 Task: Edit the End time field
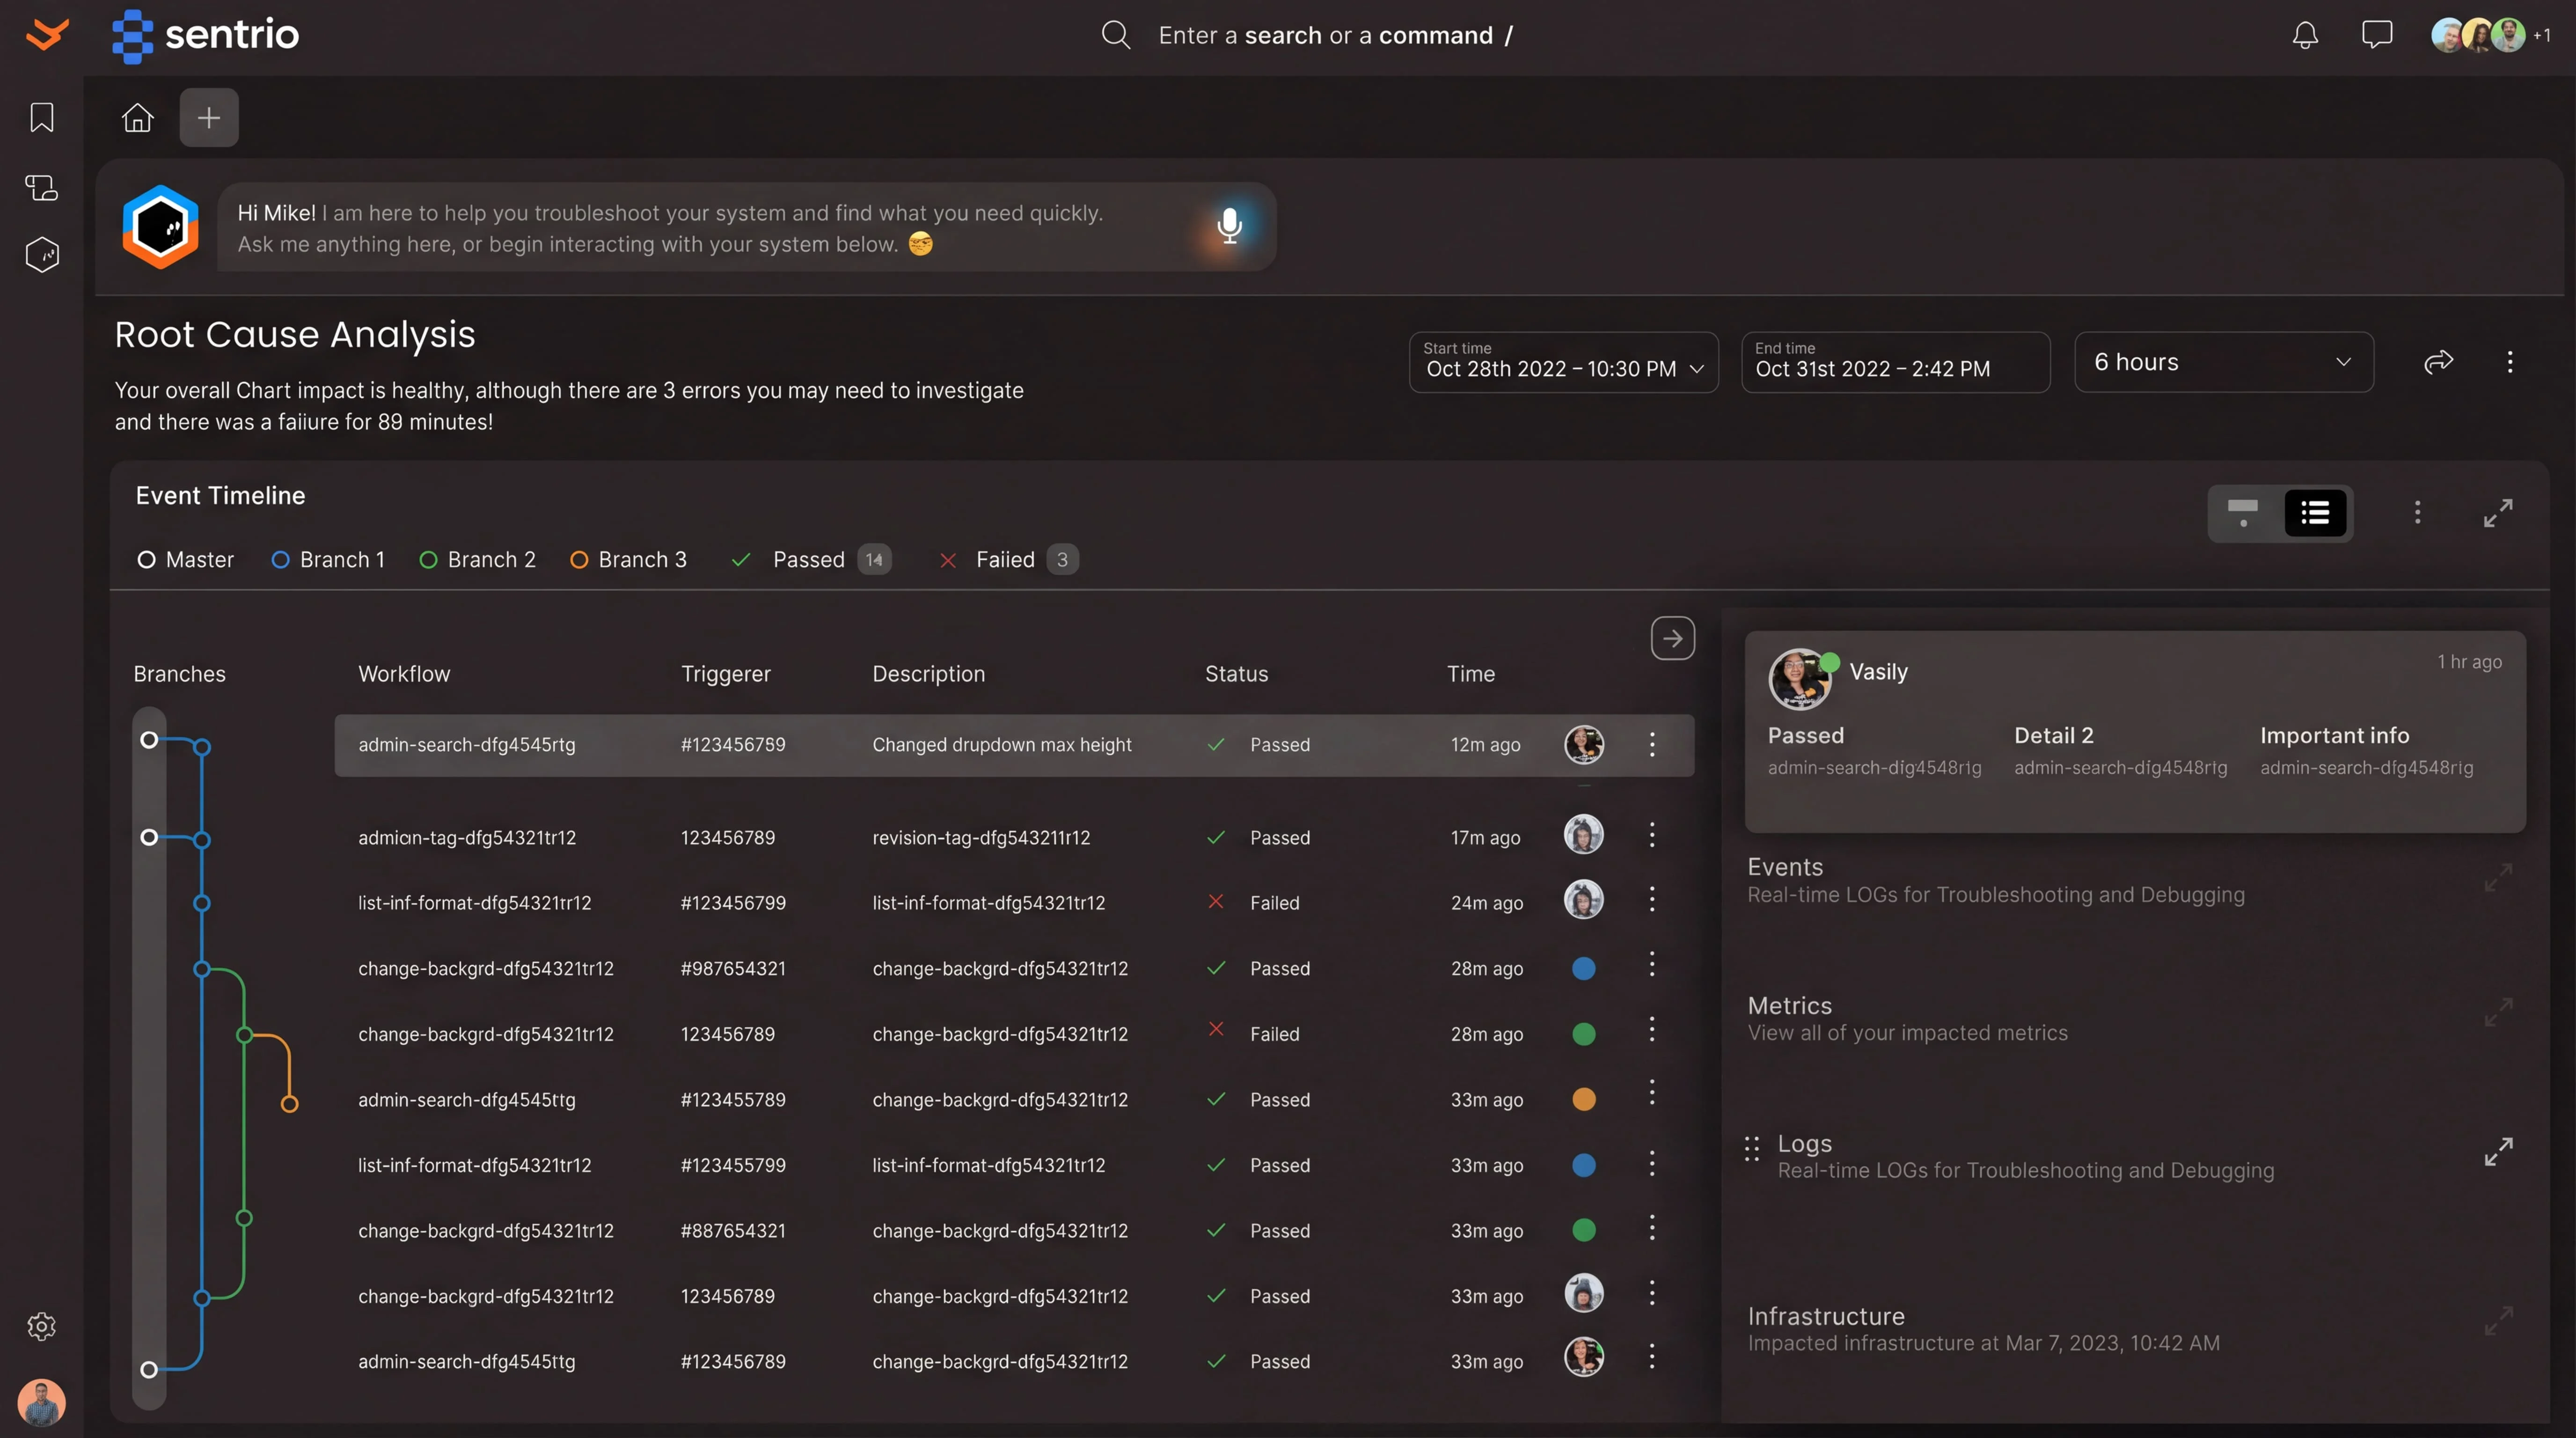click(1896, 362)
